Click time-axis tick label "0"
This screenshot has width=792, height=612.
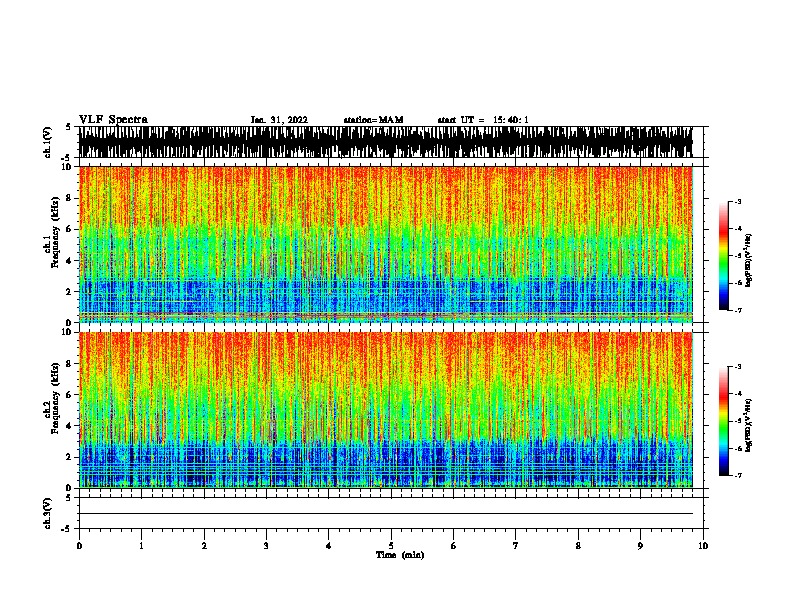79,545
